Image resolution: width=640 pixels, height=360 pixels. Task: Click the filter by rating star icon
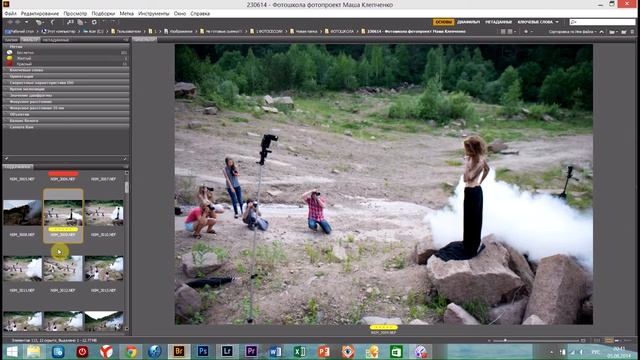tap(527, 31)
